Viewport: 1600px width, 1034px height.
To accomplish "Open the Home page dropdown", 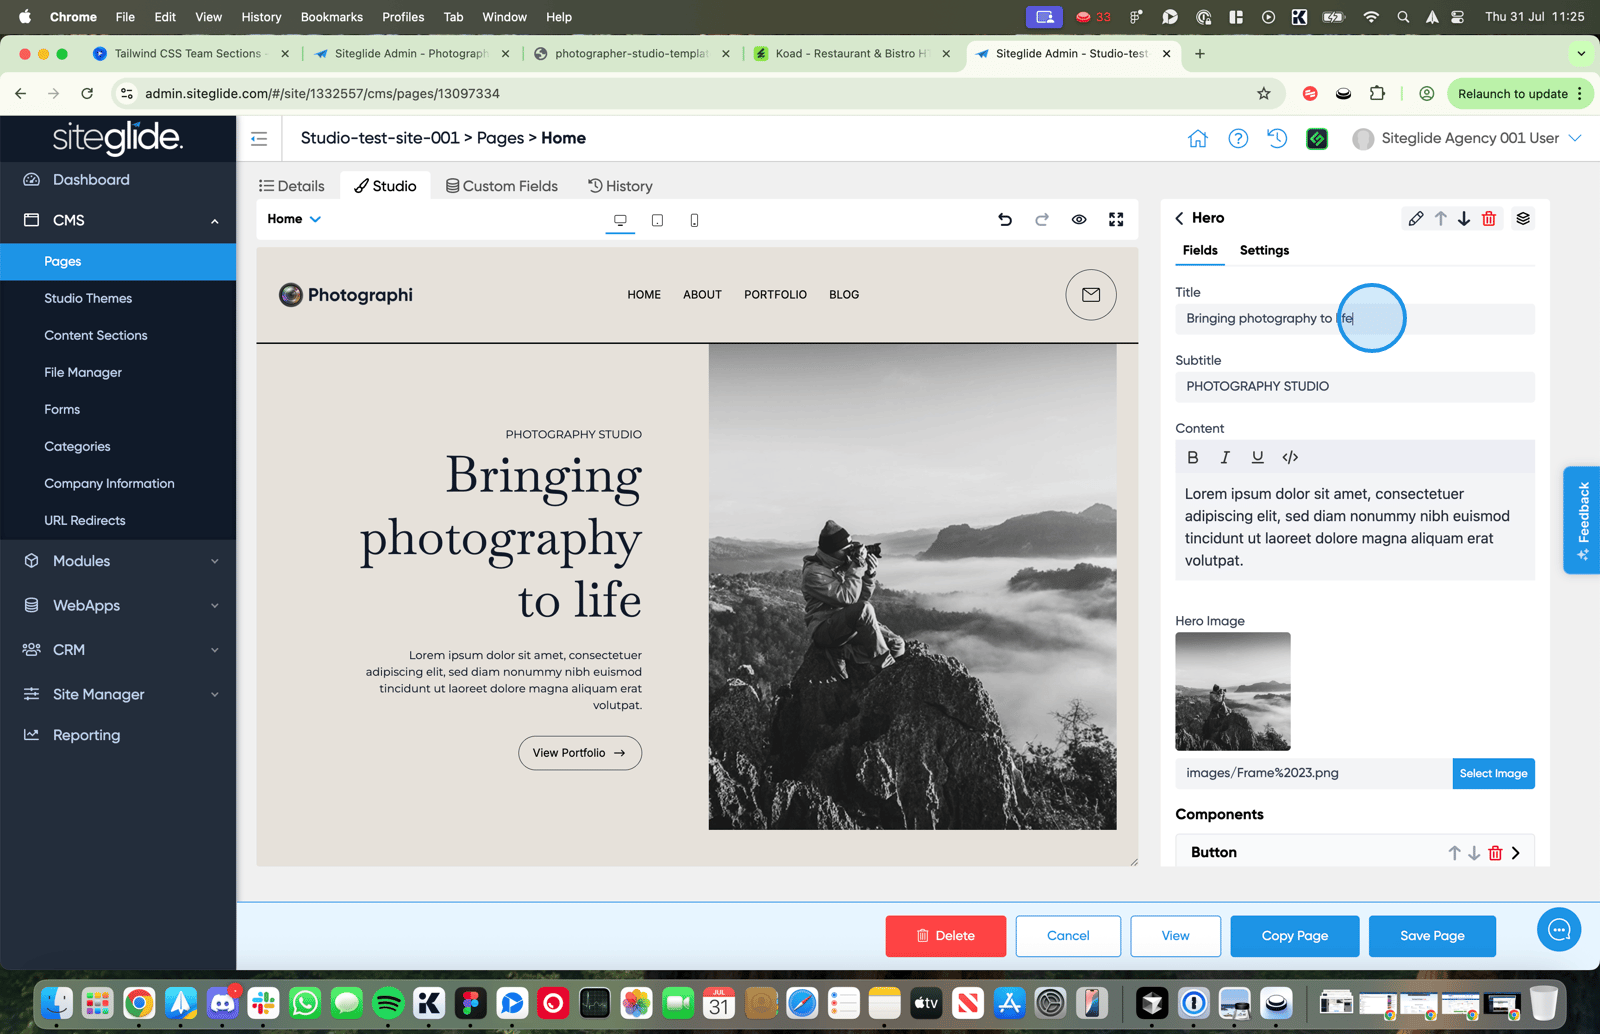I will tap(294, 219).
